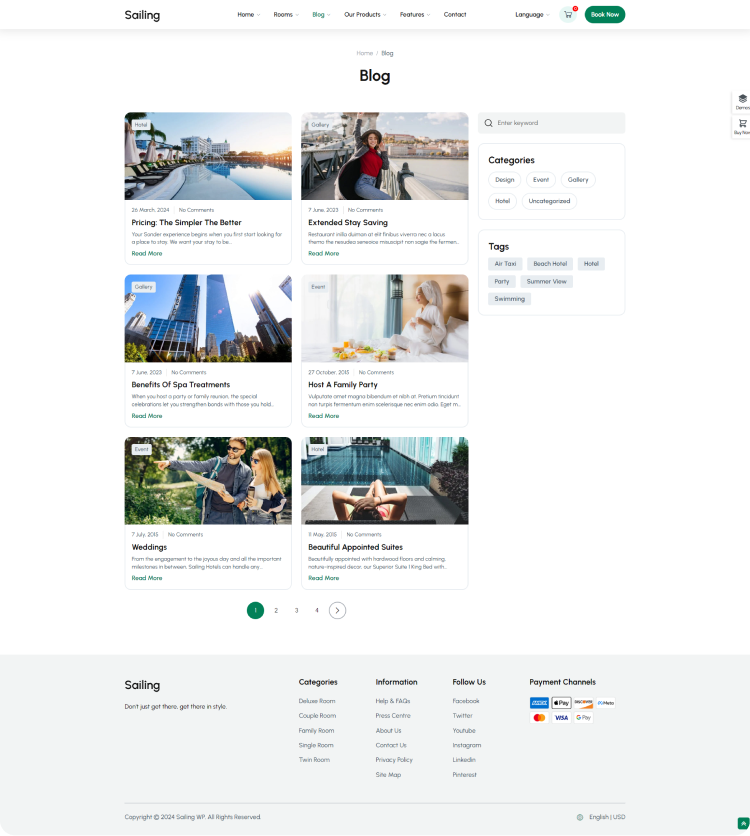Click the Enter keyword search field
The width and height of the screenshot is (750, 836).
point(552,123)
